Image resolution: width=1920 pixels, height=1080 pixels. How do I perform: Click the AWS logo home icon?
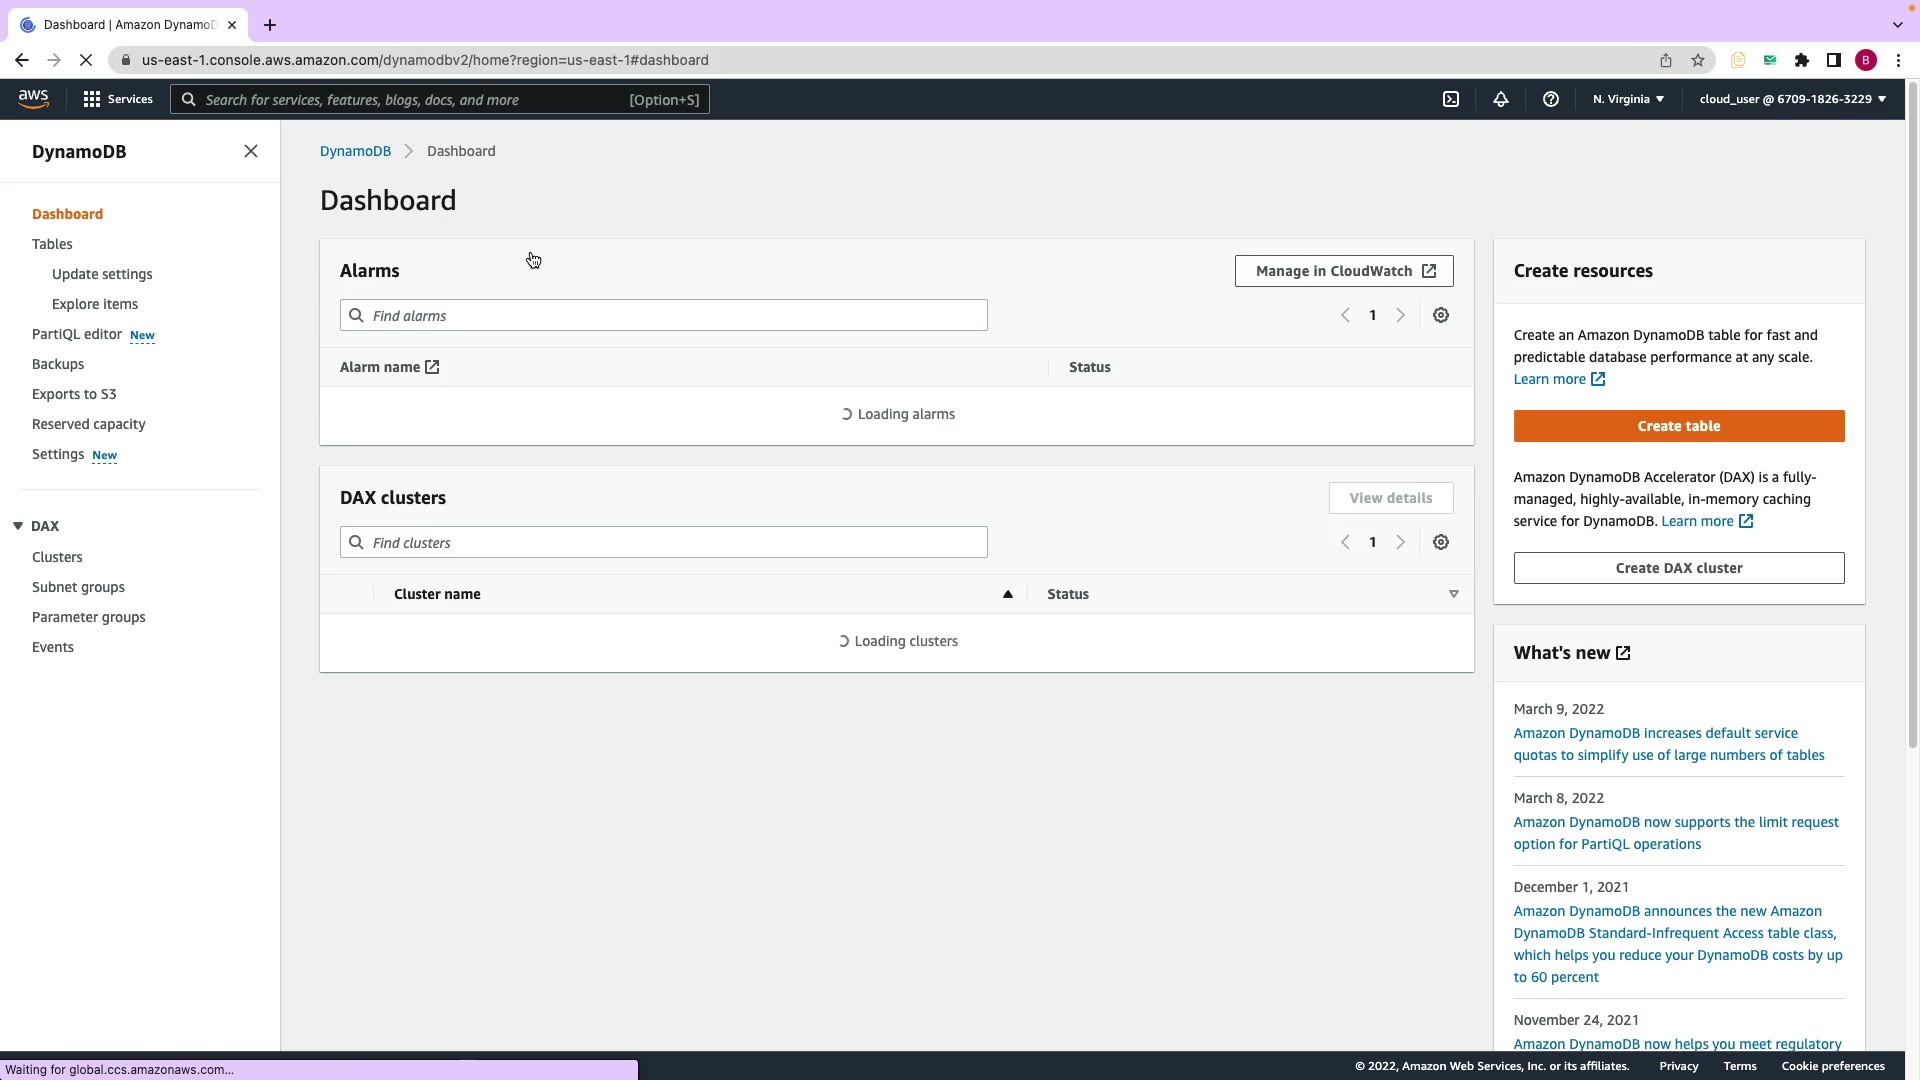[x=33, y=98]
